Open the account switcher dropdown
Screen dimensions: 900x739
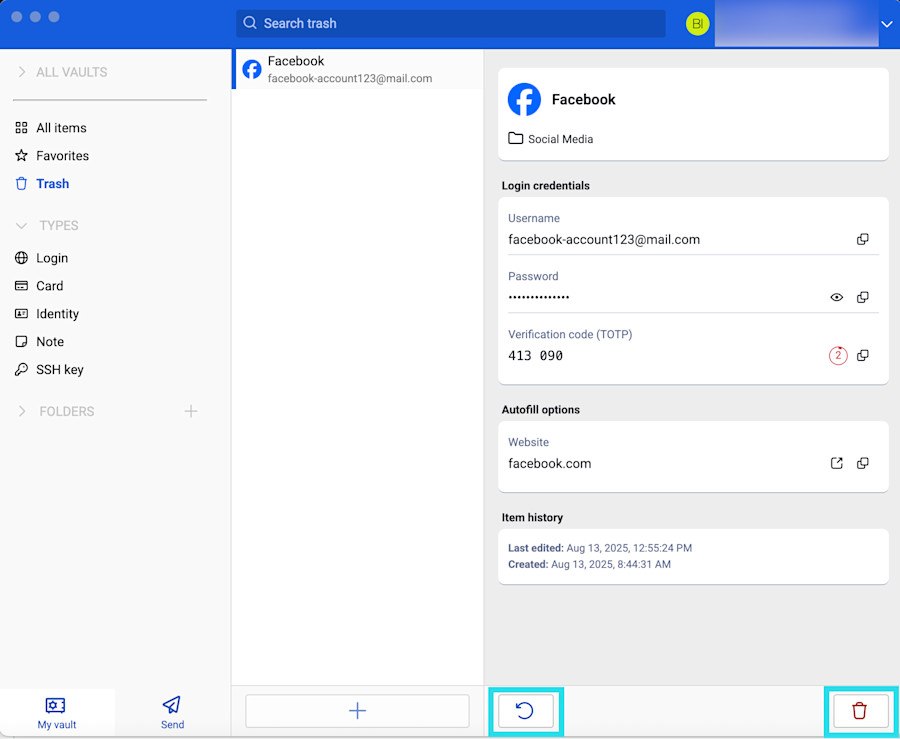pos(885,24)
